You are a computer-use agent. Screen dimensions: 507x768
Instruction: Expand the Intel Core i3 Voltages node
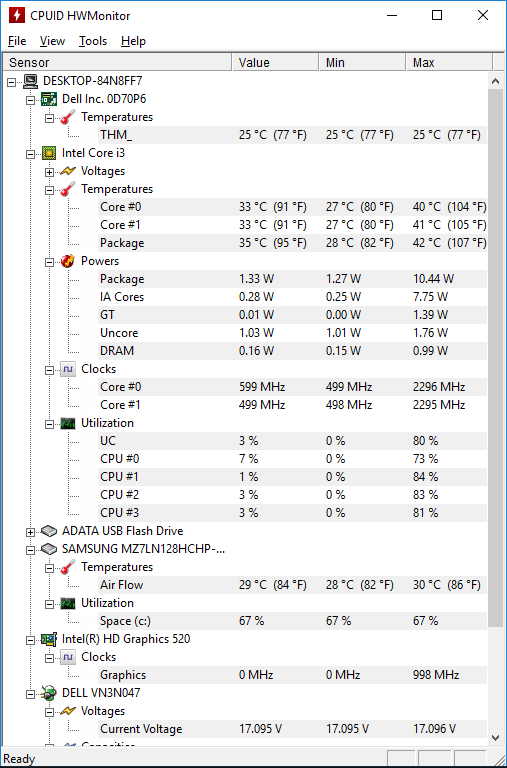(49, 172)
